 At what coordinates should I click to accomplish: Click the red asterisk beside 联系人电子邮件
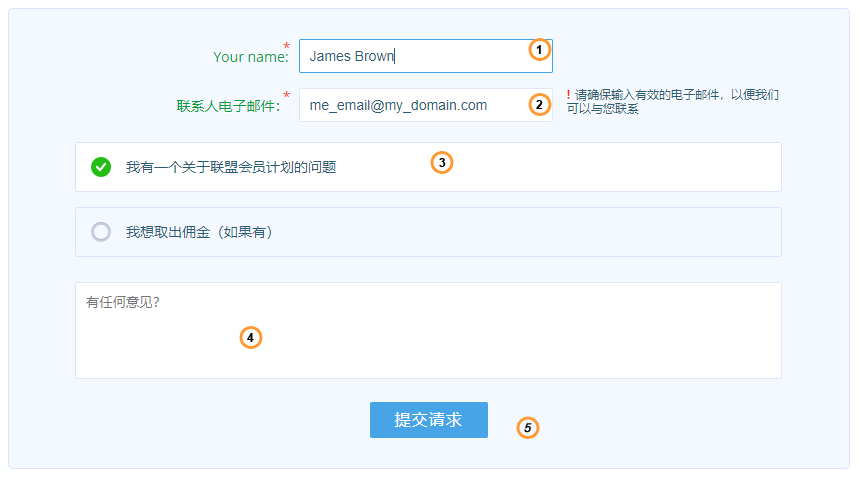click(x=287, y=95)
